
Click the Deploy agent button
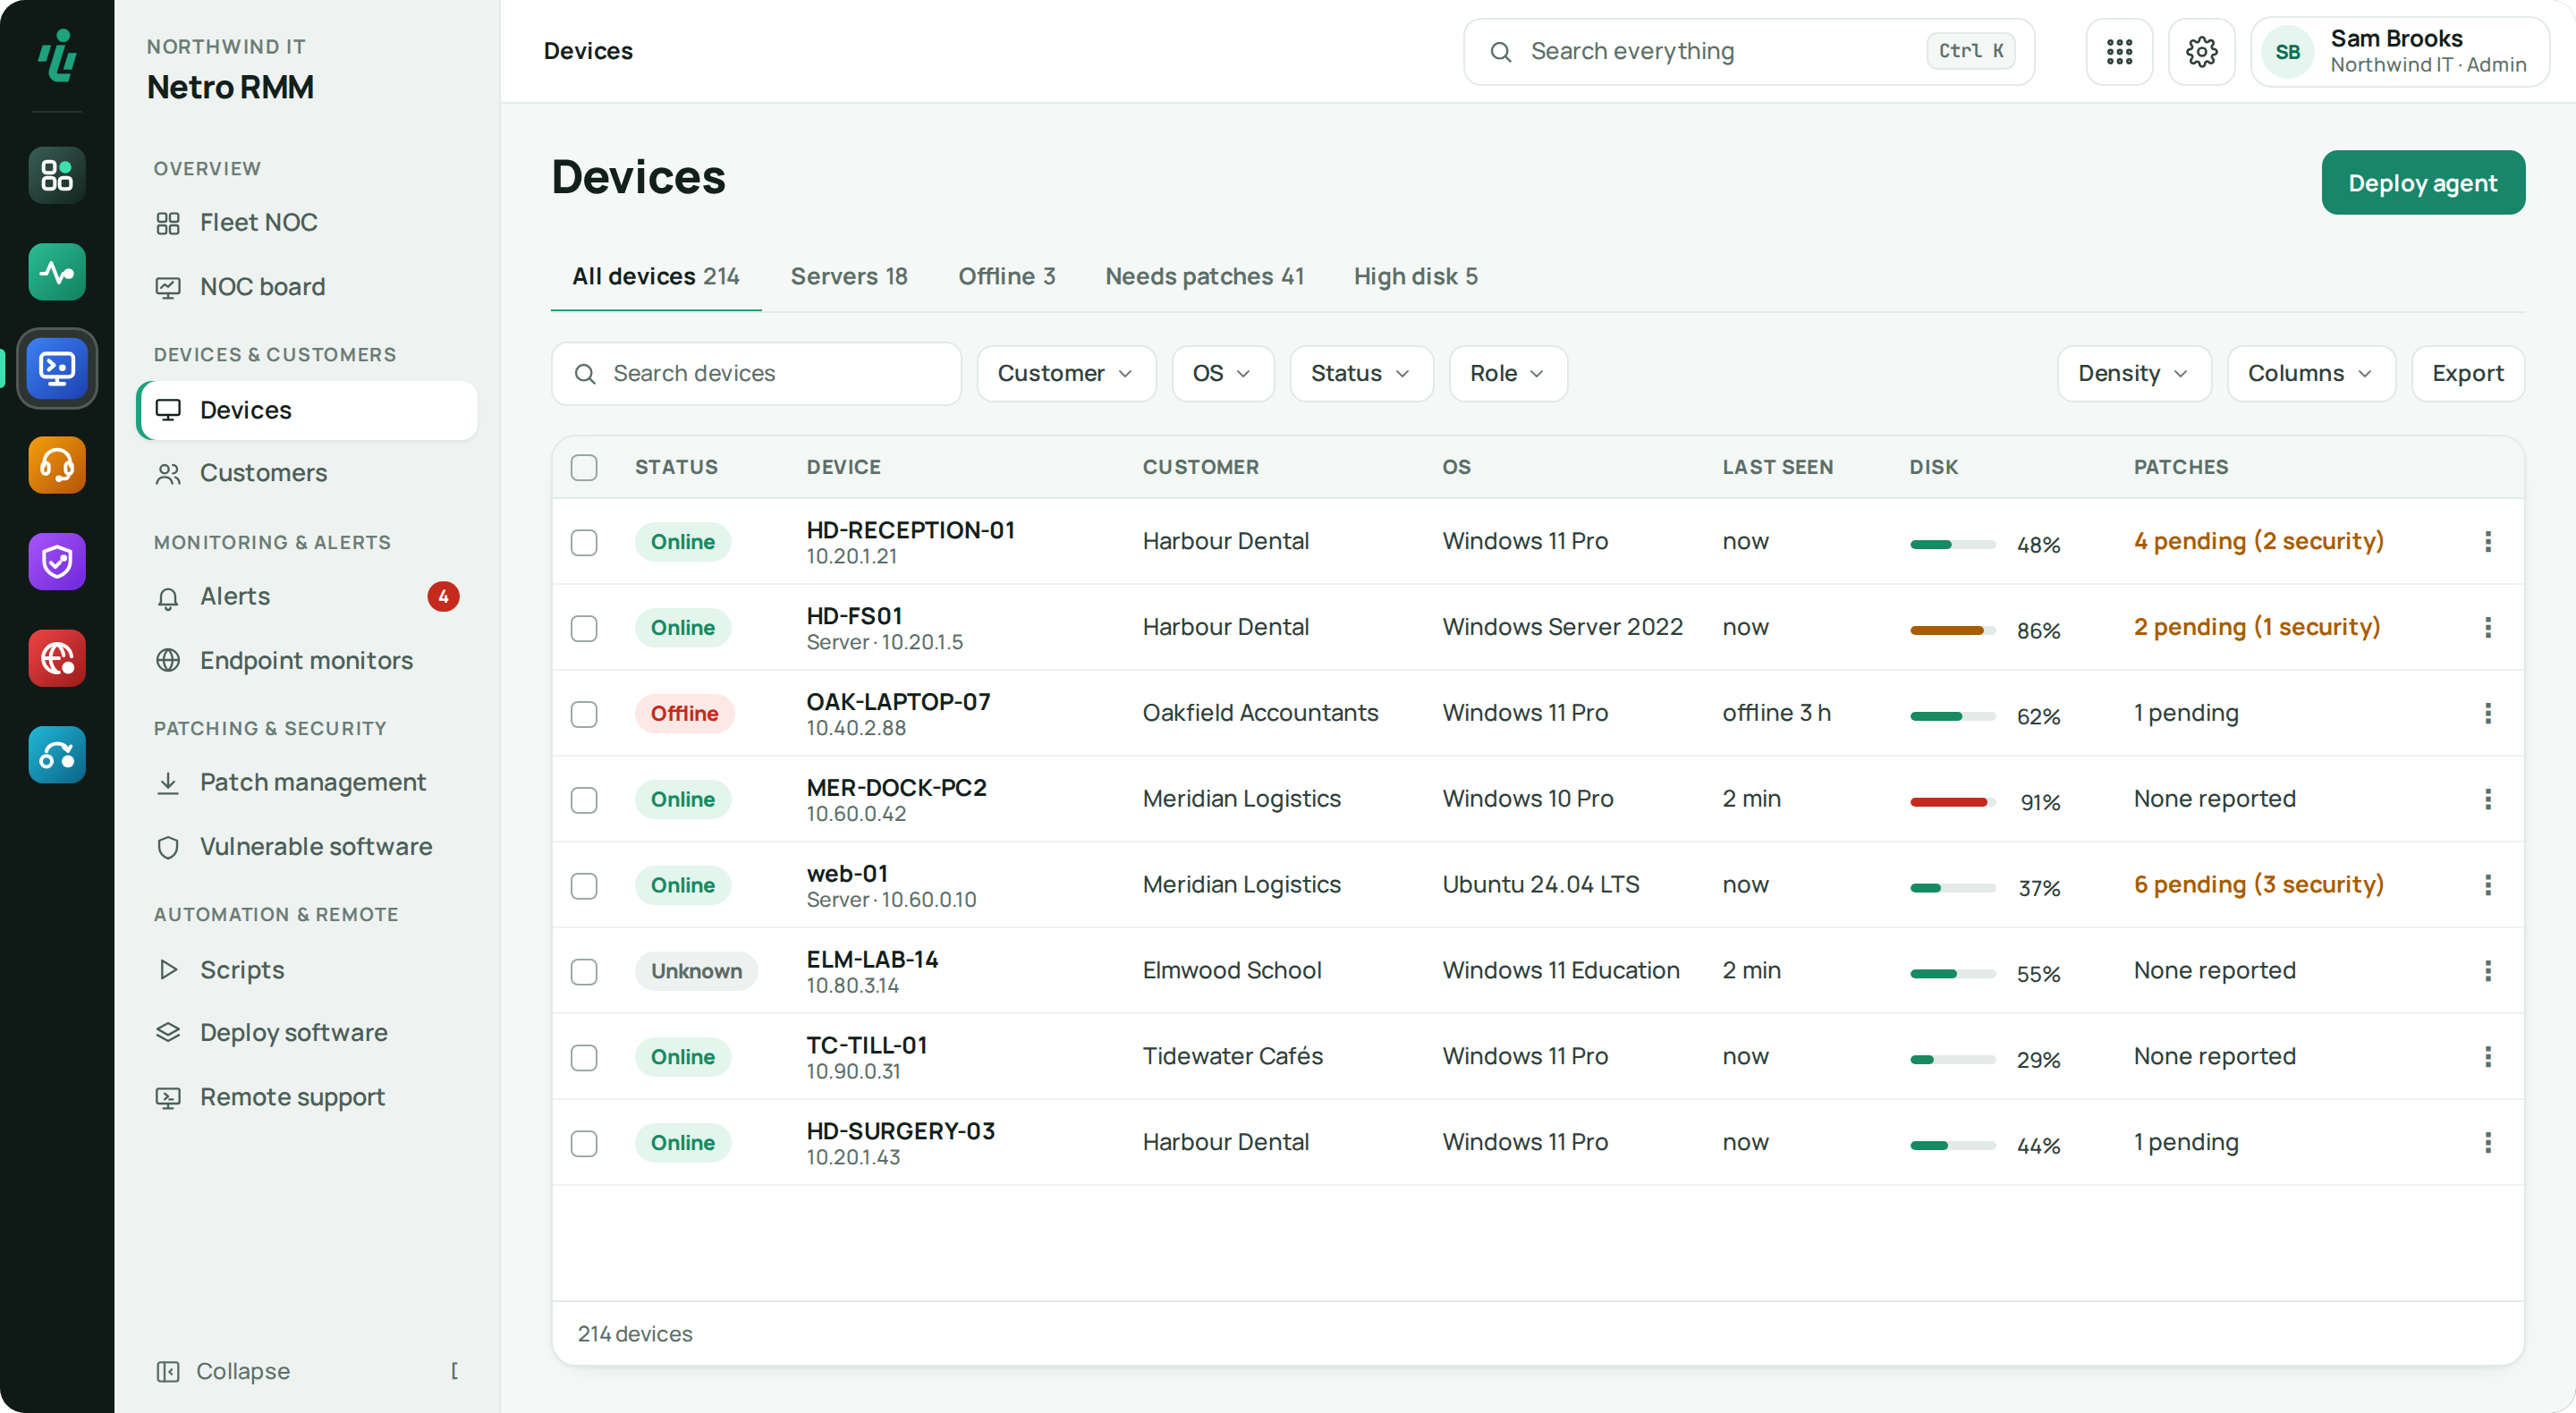pos(2422,183)
